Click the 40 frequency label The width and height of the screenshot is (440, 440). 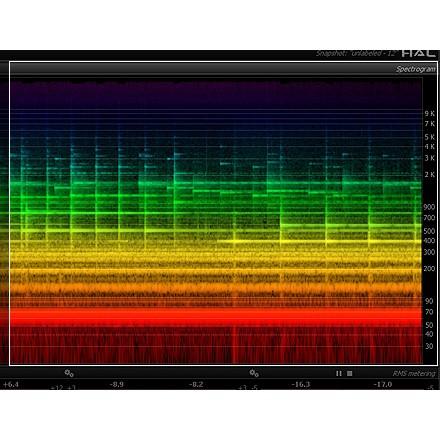[x=429, y=334]
